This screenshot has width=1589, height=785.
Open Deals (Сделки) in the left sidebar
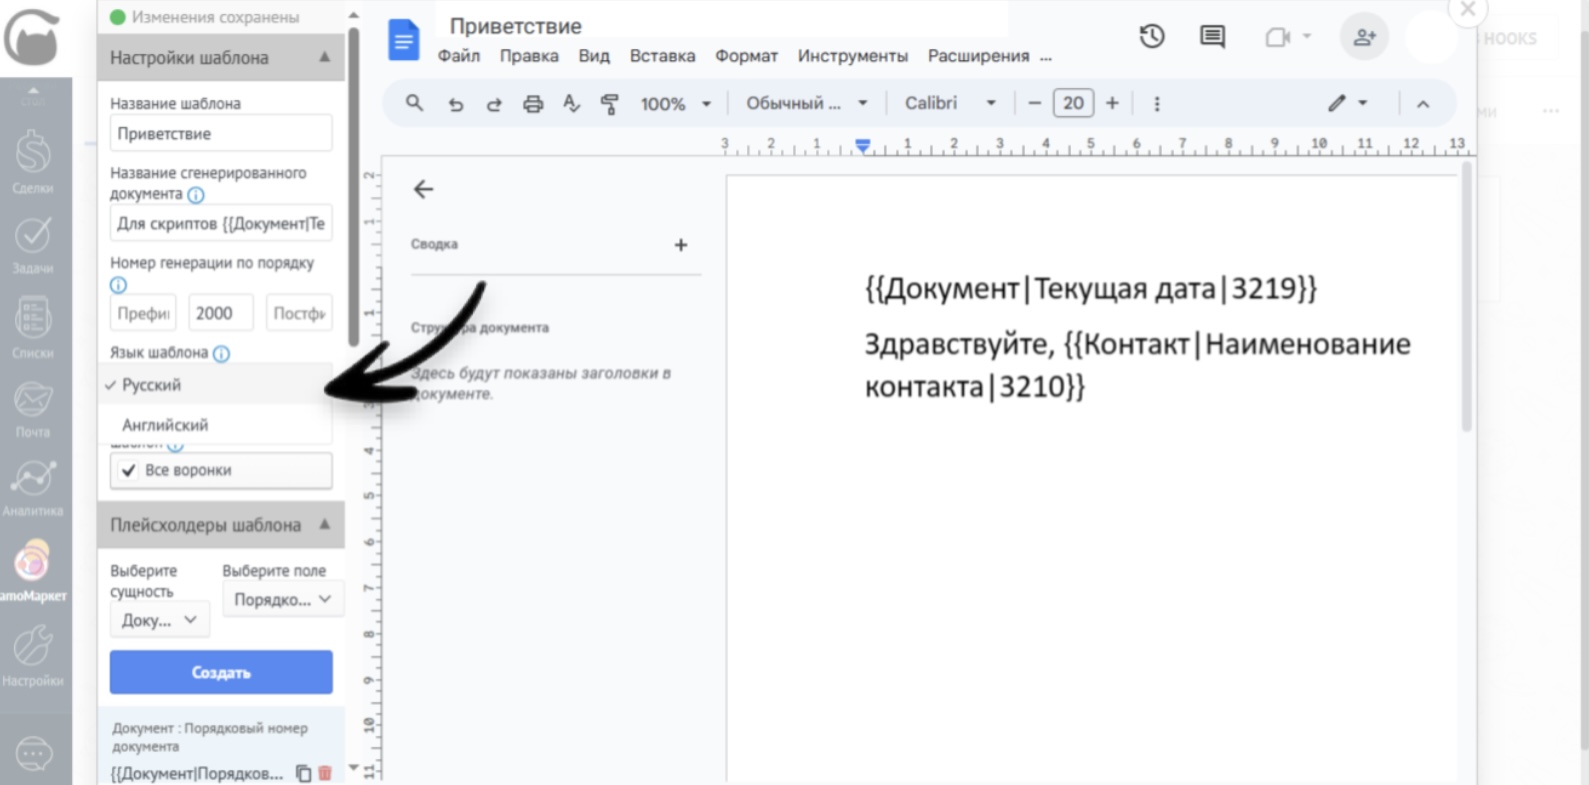(33, 162)
